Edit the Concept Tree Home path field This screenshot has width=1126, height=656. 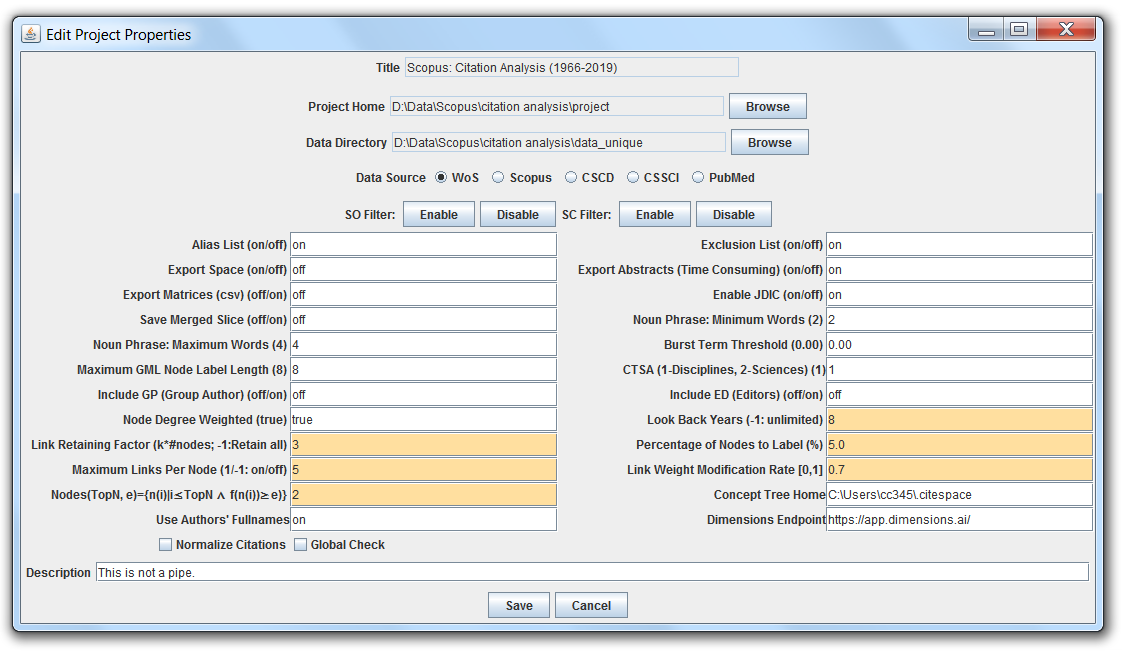(x=959, y=495)
